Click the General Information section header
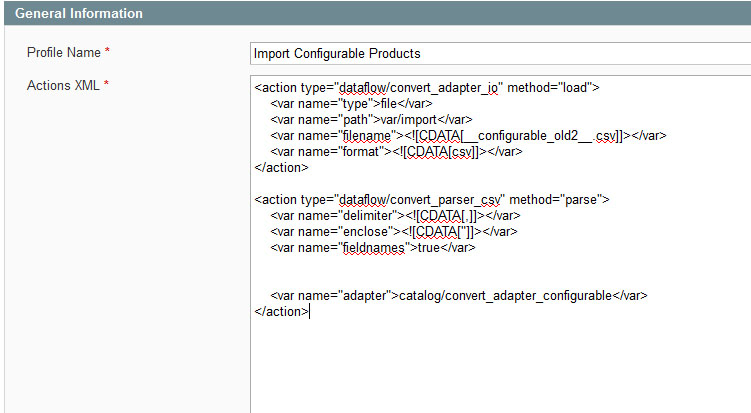Screen dimensions: 751x413 (377, 13)
